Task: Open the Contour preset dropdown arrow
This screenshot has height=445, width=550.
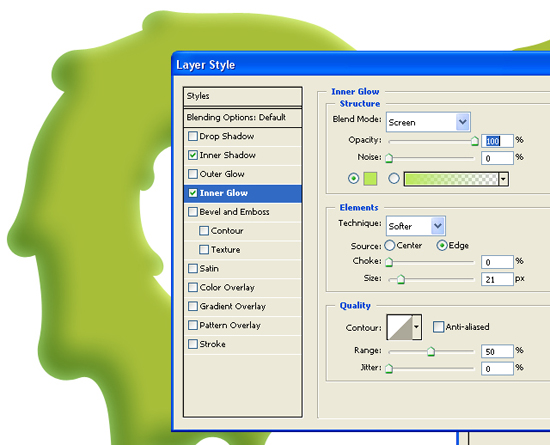Action: click(x=416, y=327)
